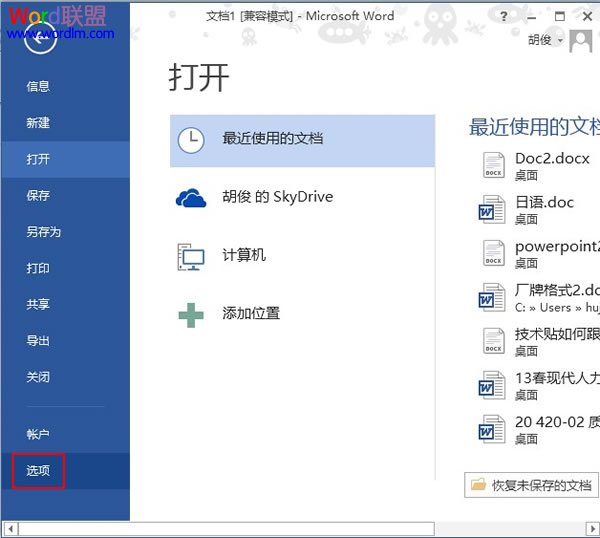This screenshot has height=538, width=600.
Task: Open 导出 (Export) in the sidebar
Action: [38, 341]
